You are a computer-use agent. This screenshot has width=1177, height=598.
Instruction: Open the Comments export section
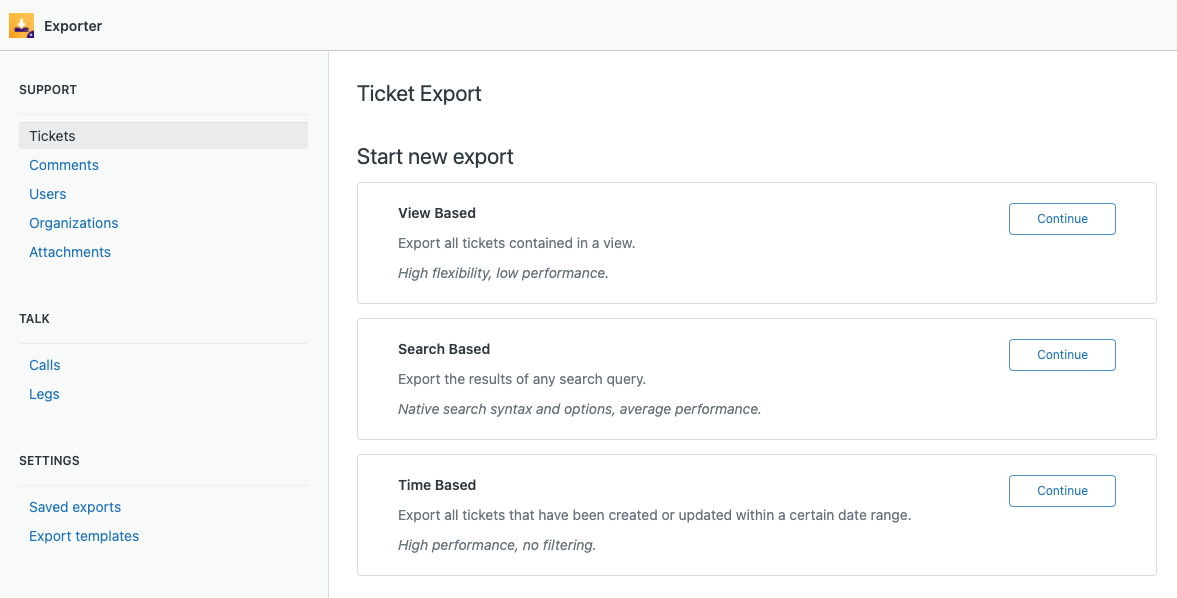pos(64,165)
